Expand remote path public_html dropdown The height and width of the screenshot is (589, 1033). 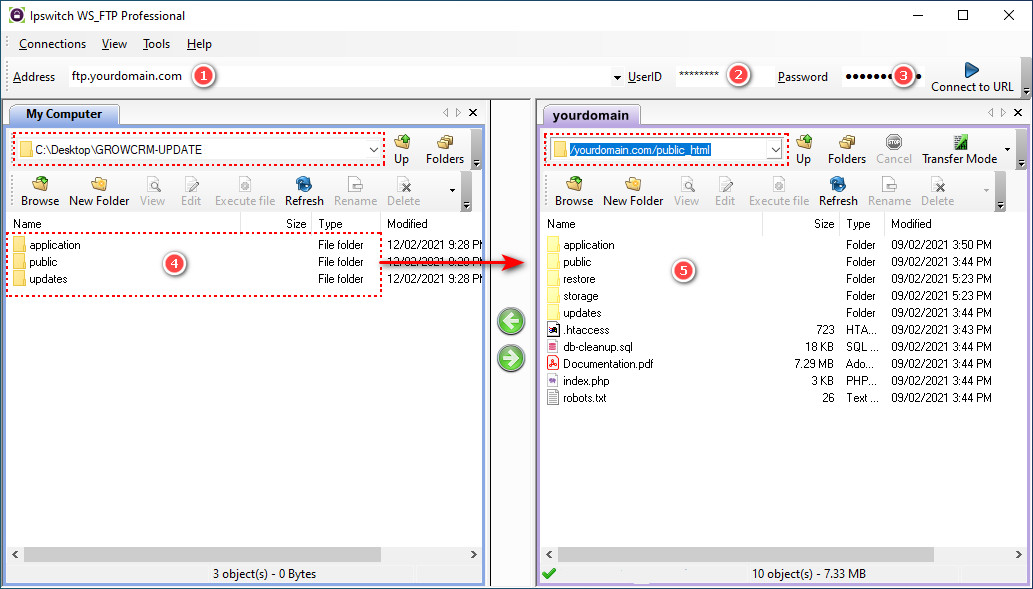(x=775, y=150)
